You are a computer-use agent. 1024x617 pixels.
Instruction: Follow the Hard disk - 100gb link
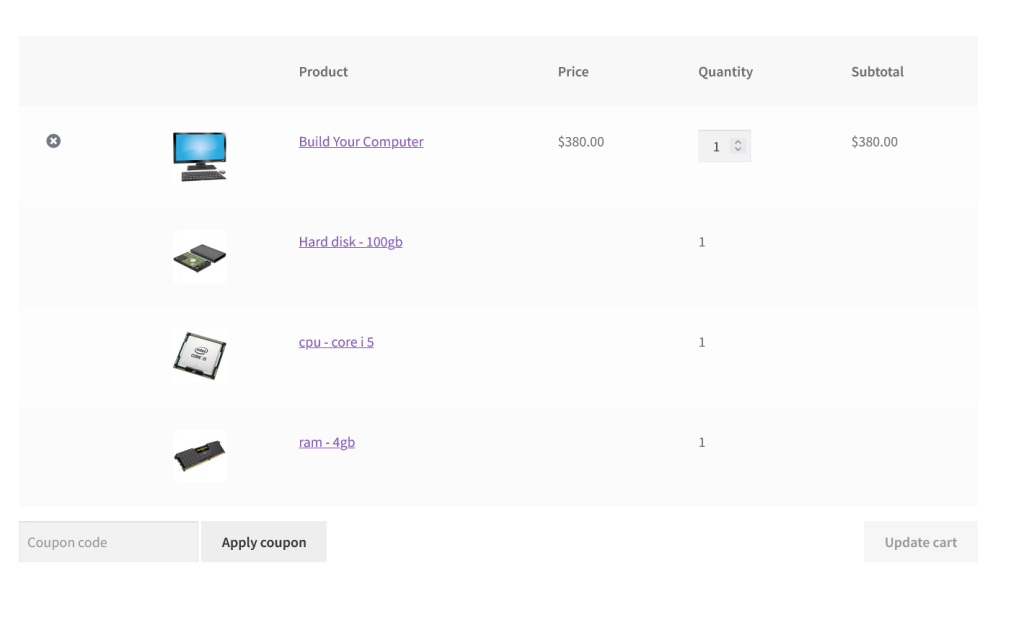point(350,242)
